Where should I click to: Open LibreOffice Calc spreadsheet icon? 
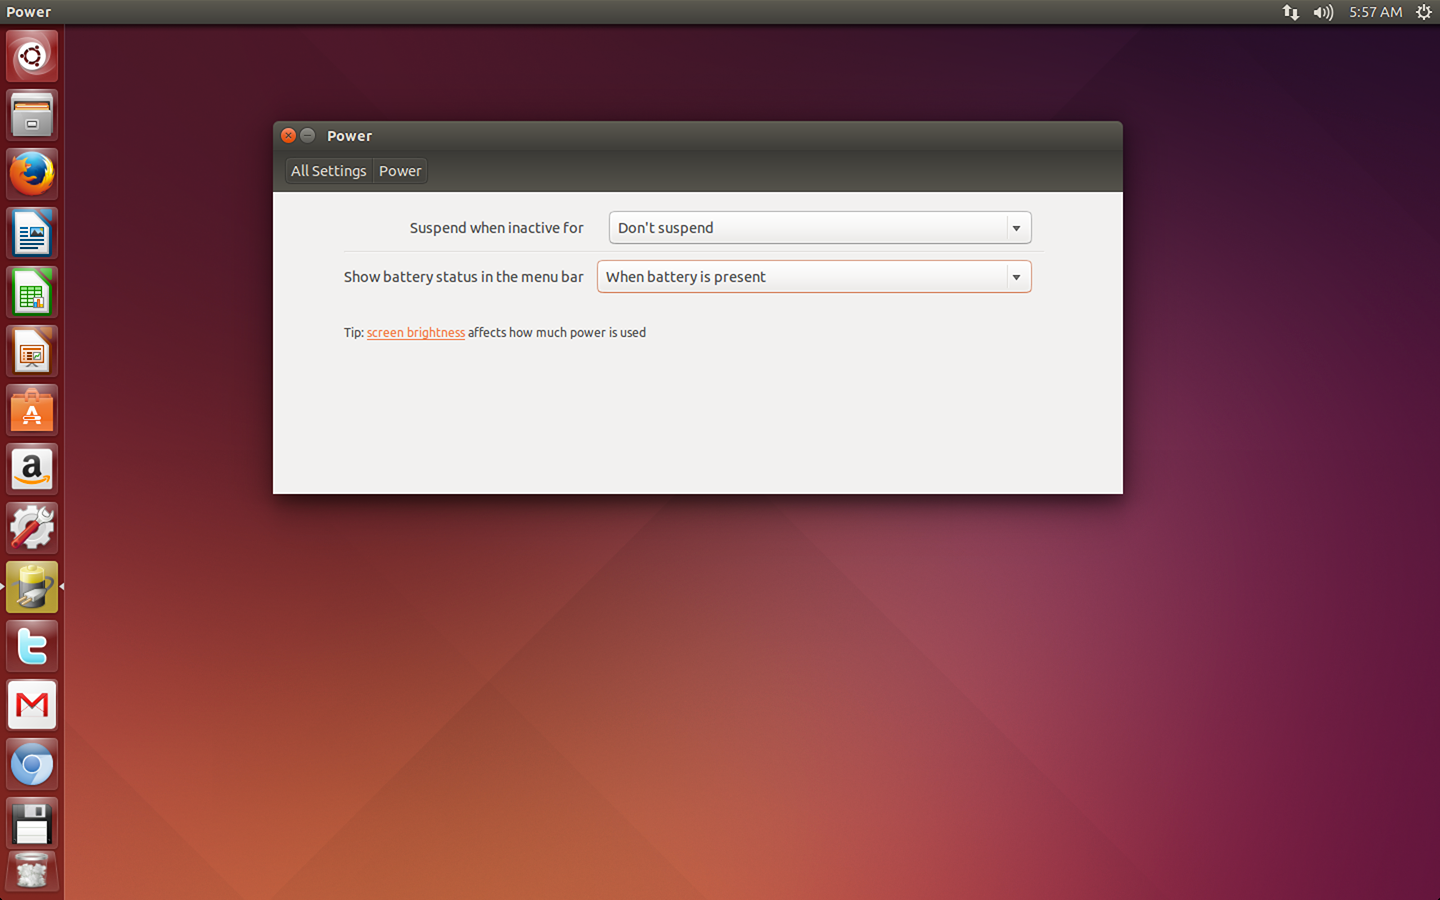(32, 292)
